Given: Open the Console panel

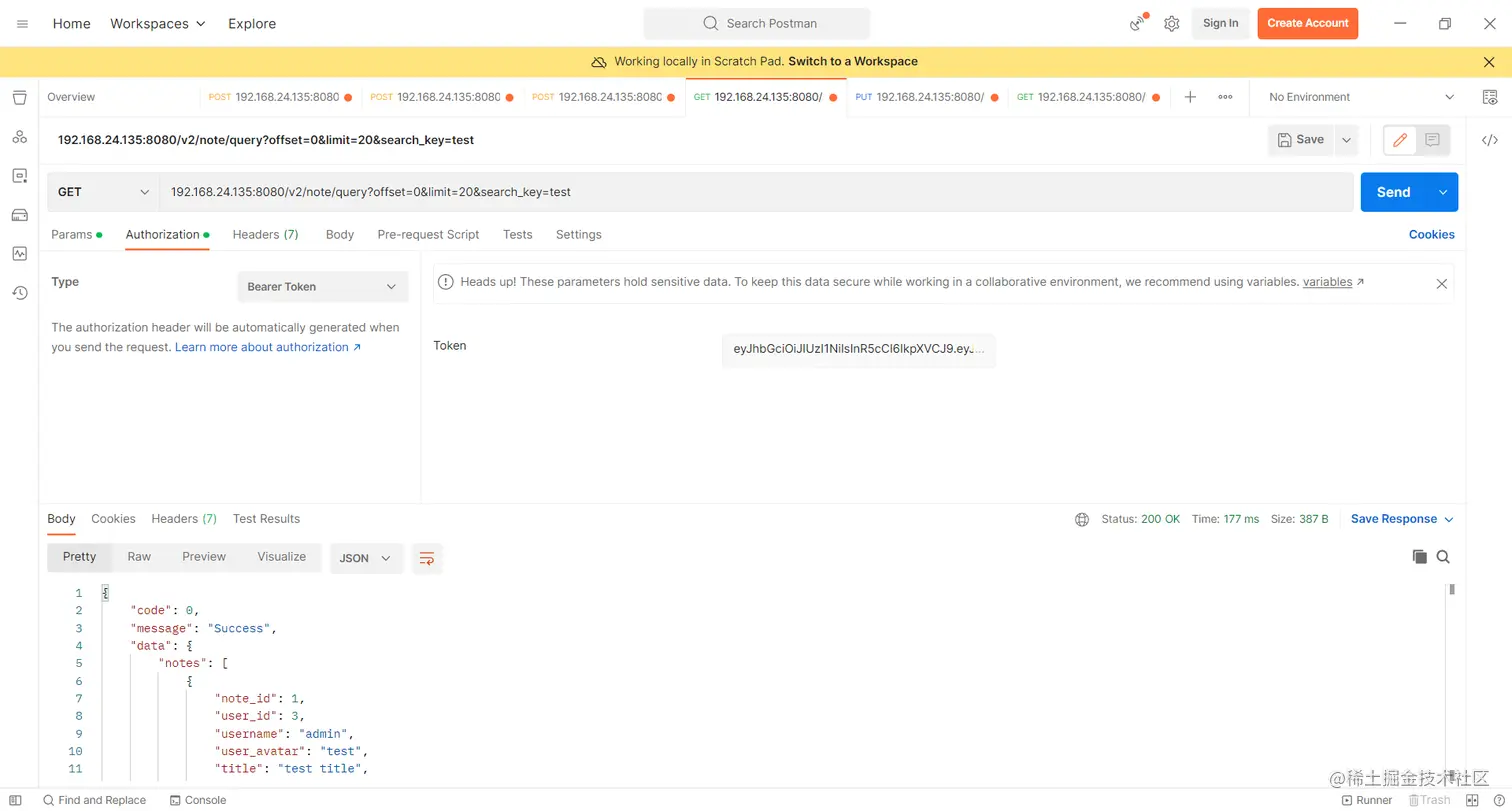Looking at the screenshot, I should [198, 800].
